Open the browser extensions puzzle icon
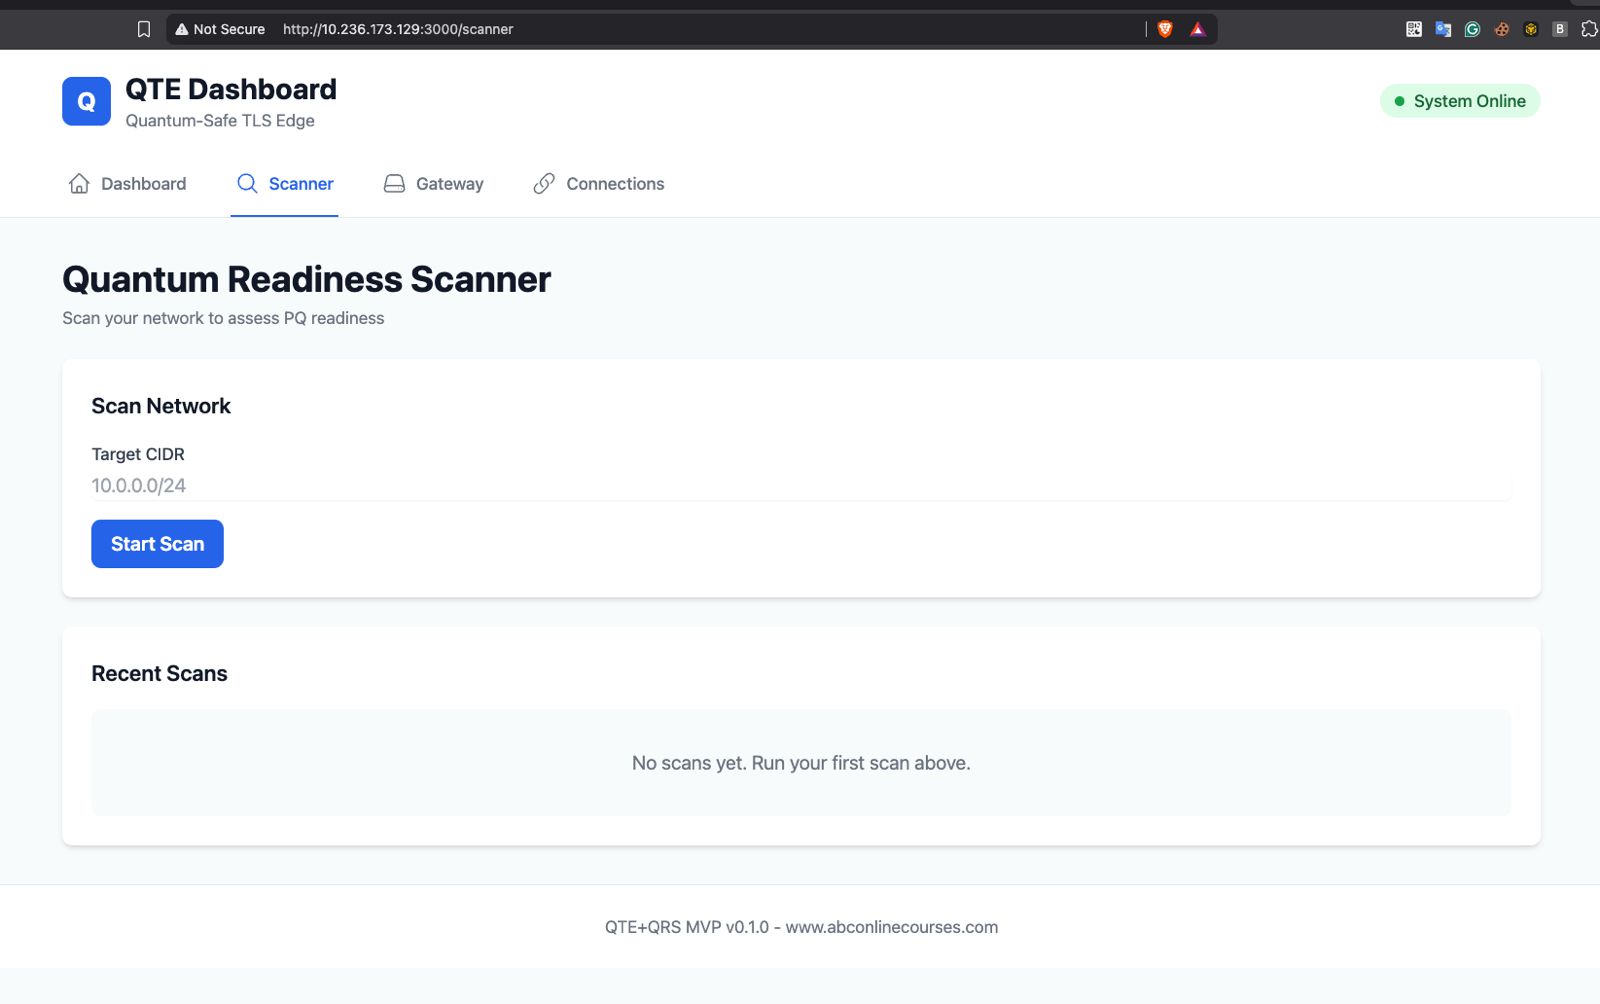This screenshot has width=1600, height=1004. 1588,28
